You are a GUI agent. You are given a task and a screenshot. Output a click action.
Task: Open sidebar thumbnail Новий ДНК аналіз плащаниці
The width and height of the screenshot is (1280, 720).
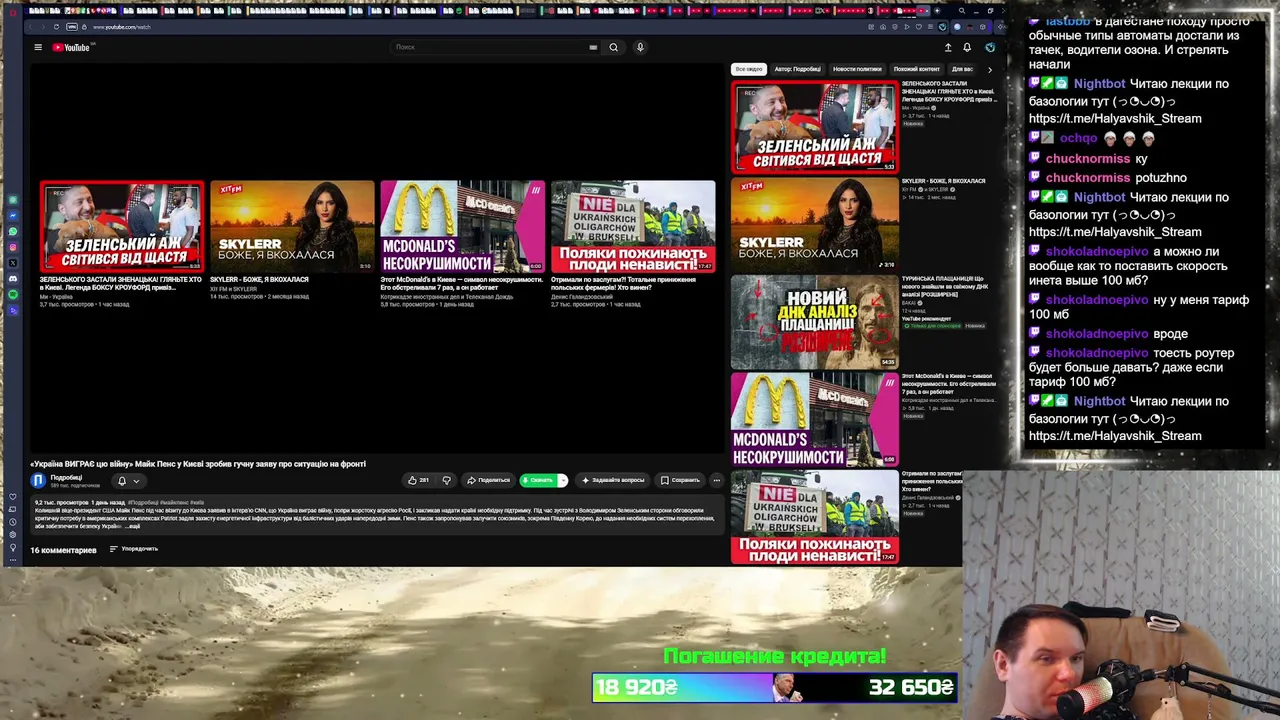[x=815, y=322]
